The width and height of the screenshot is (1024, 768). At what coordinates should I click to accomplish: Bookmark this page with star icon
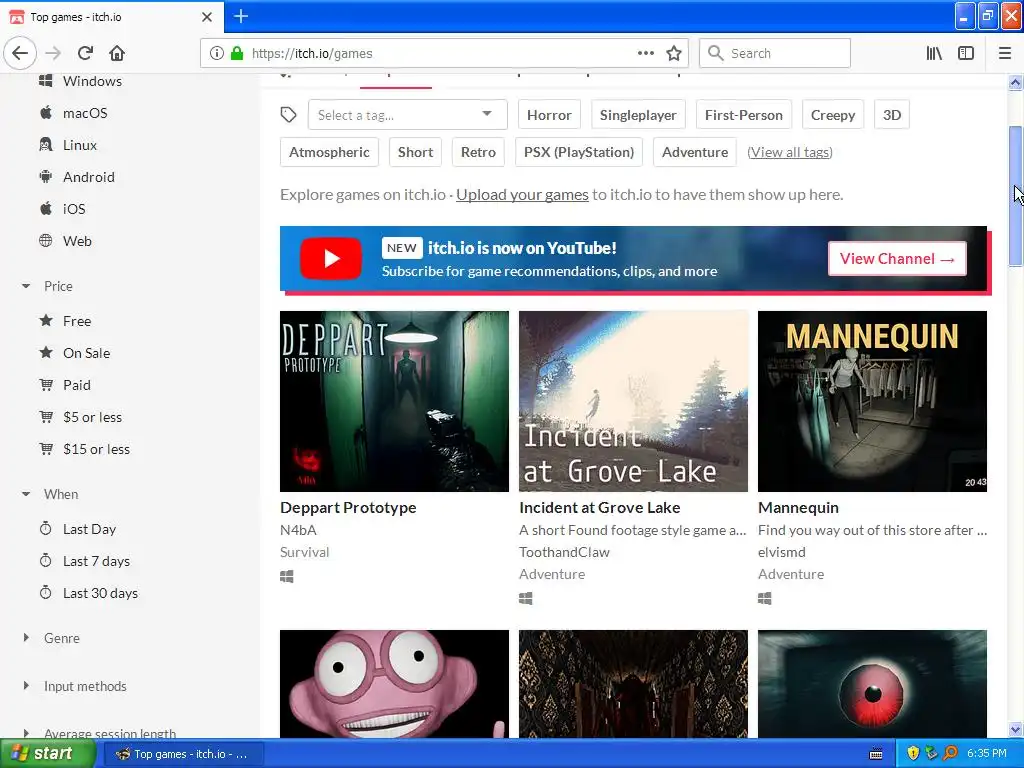click(x=674, y=53)
